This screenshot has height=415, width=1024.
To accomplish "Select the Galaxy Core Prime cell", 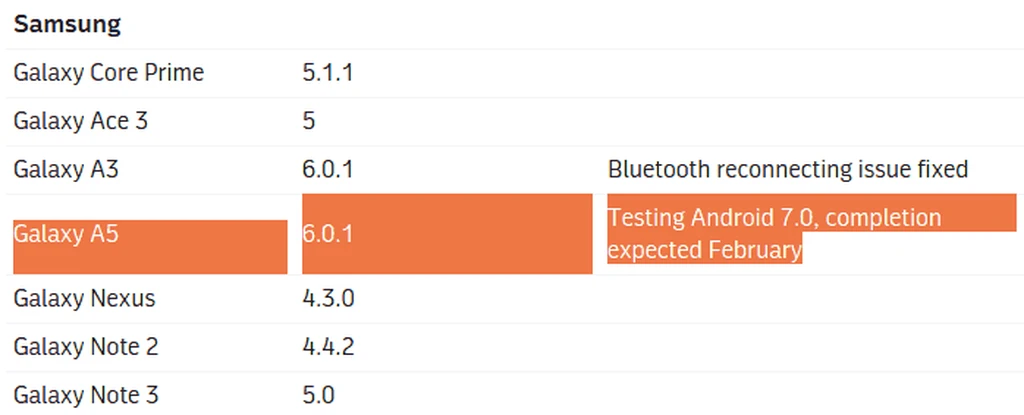I will 108,73.
